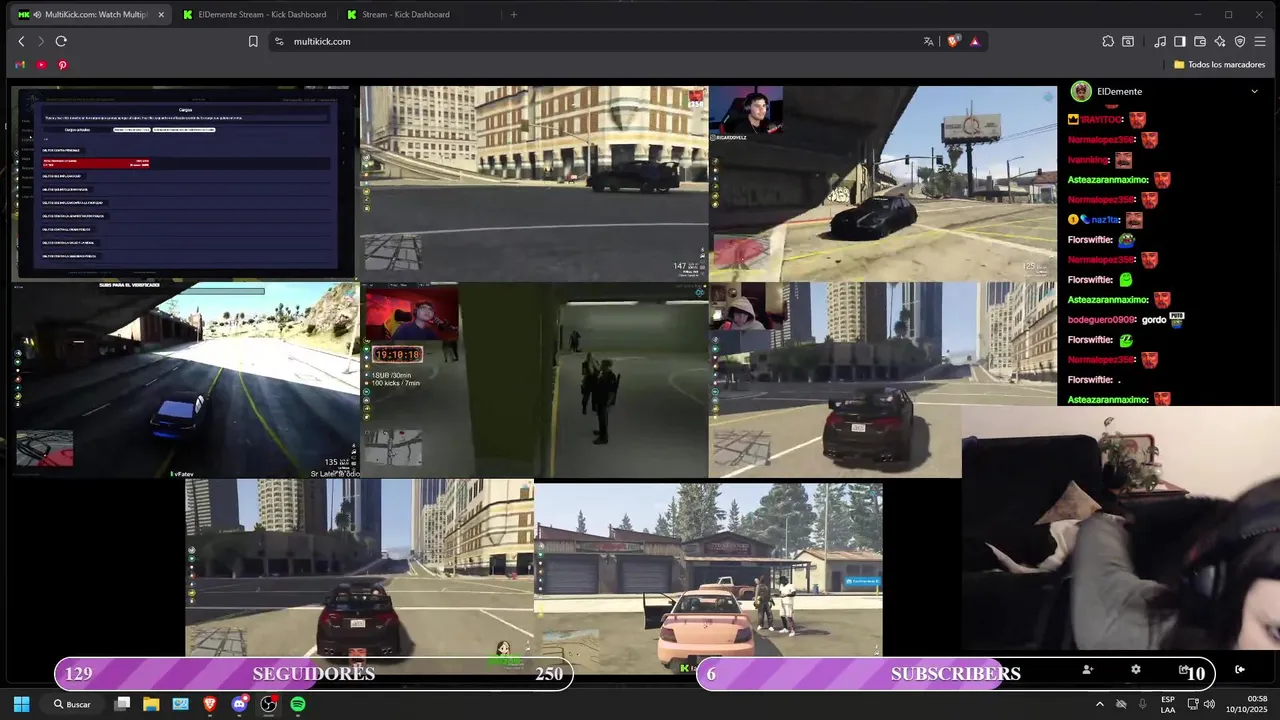
Task: Click the add streamer person-plus icon
Action: click(x=1088, y=670)
